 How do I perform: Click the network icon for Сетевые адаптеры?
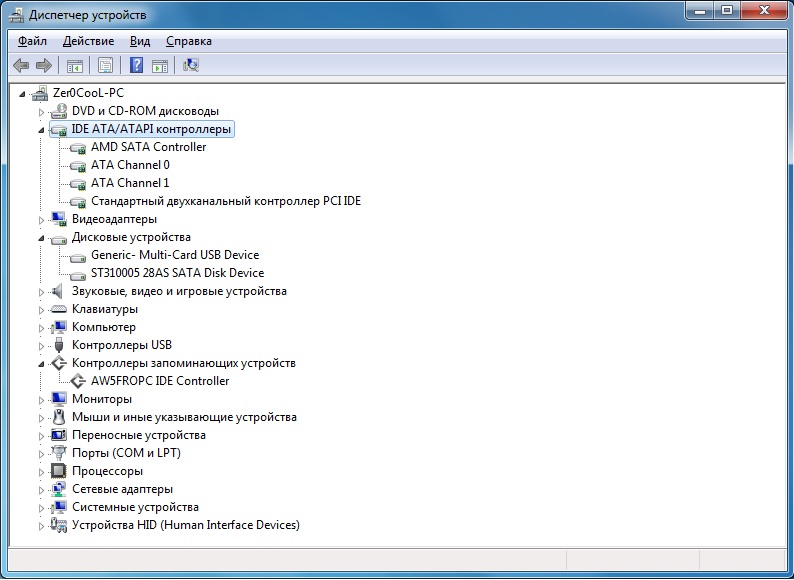pyautogui.click(x=59, y=489)
